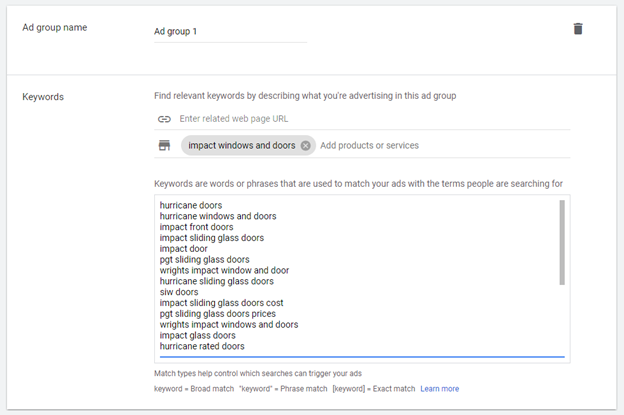Image resolution: width=624 pixels, height=415 pixels.
Task: Click the link icon beside URL field
Action: coord(164,119)
